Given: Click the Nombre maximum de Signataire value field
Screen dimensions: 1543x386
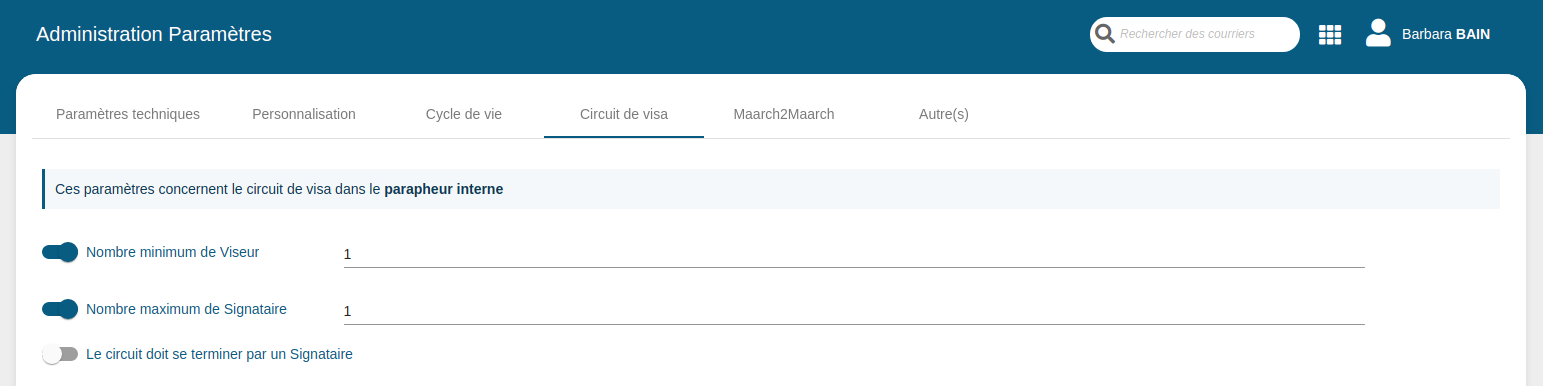Looking at the screenshot, I should [854, 311].
